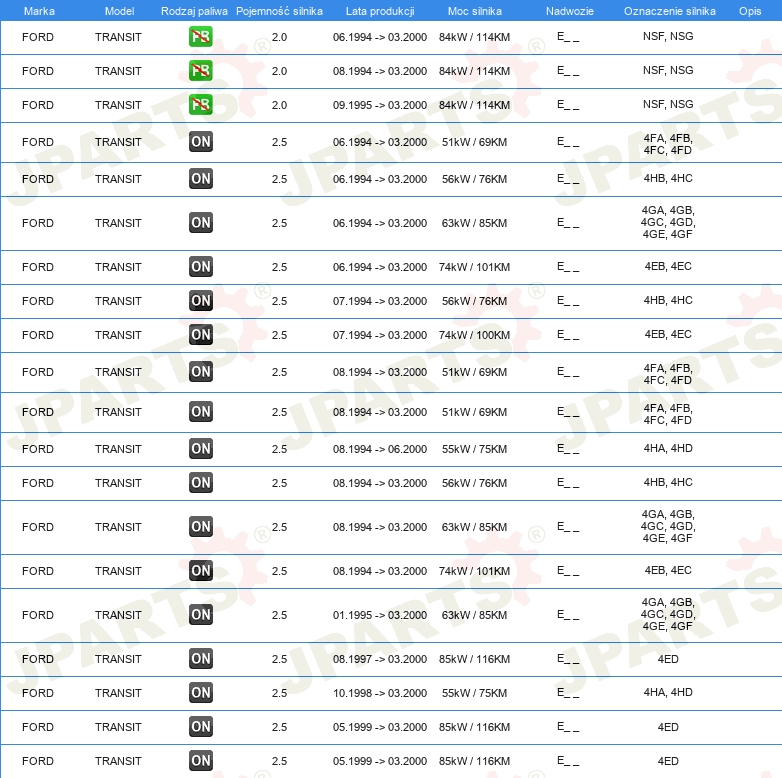Click the Model column header
The height and width of the screenshot is (778, 782).
coord(119,11)
